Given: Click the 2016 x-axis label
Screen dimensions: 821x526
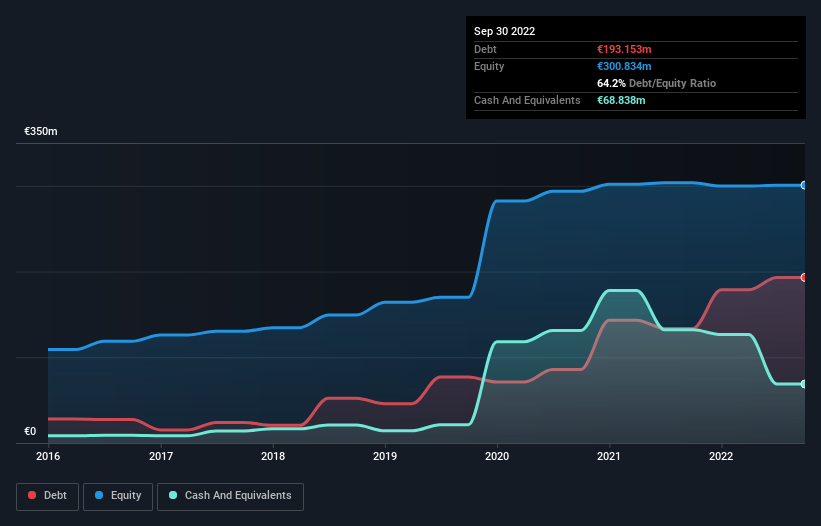Looking at the screenshot, I should (48, 456).
